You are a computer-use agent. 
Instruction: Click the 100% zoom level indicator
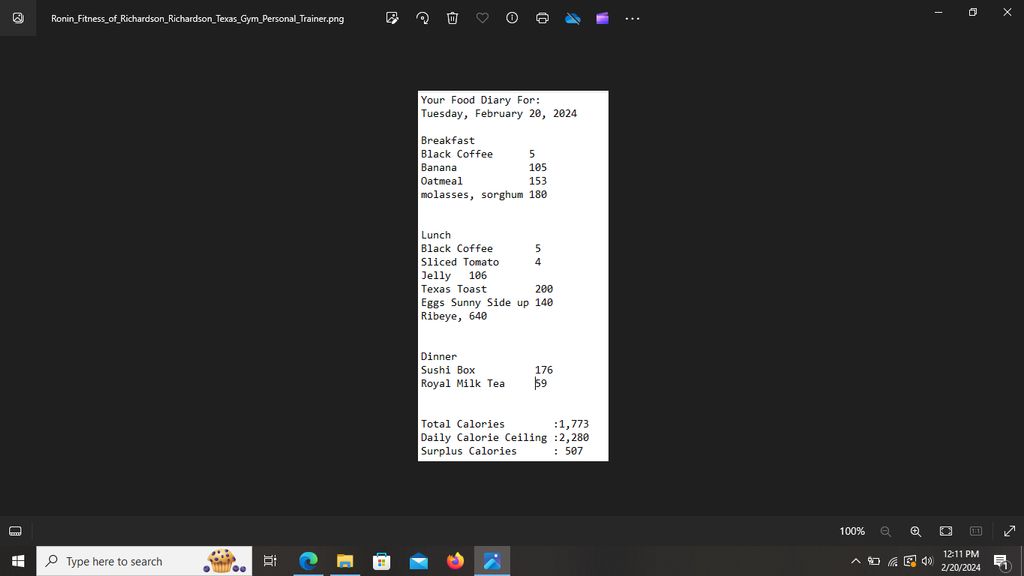pyautogui.click(x=852, y=531)
